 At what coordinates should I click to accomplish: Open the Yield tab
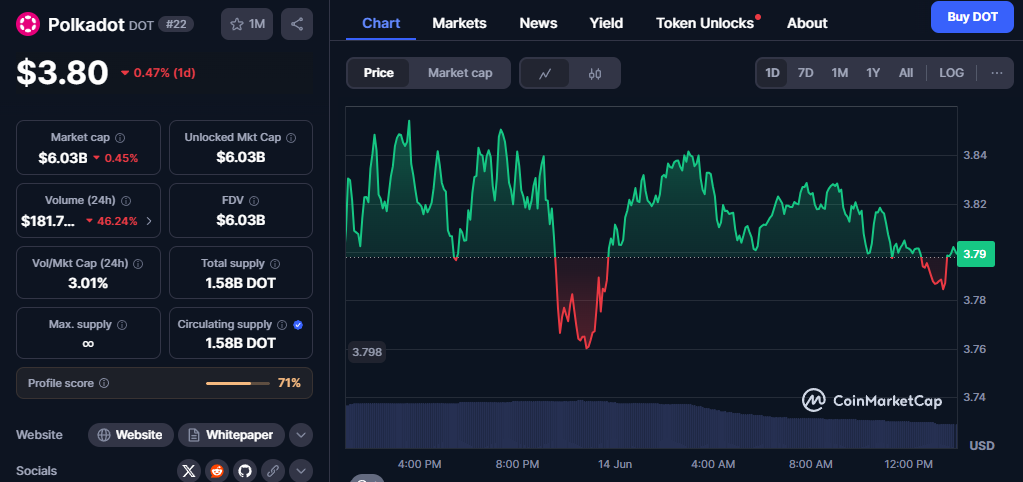(606, 23)
